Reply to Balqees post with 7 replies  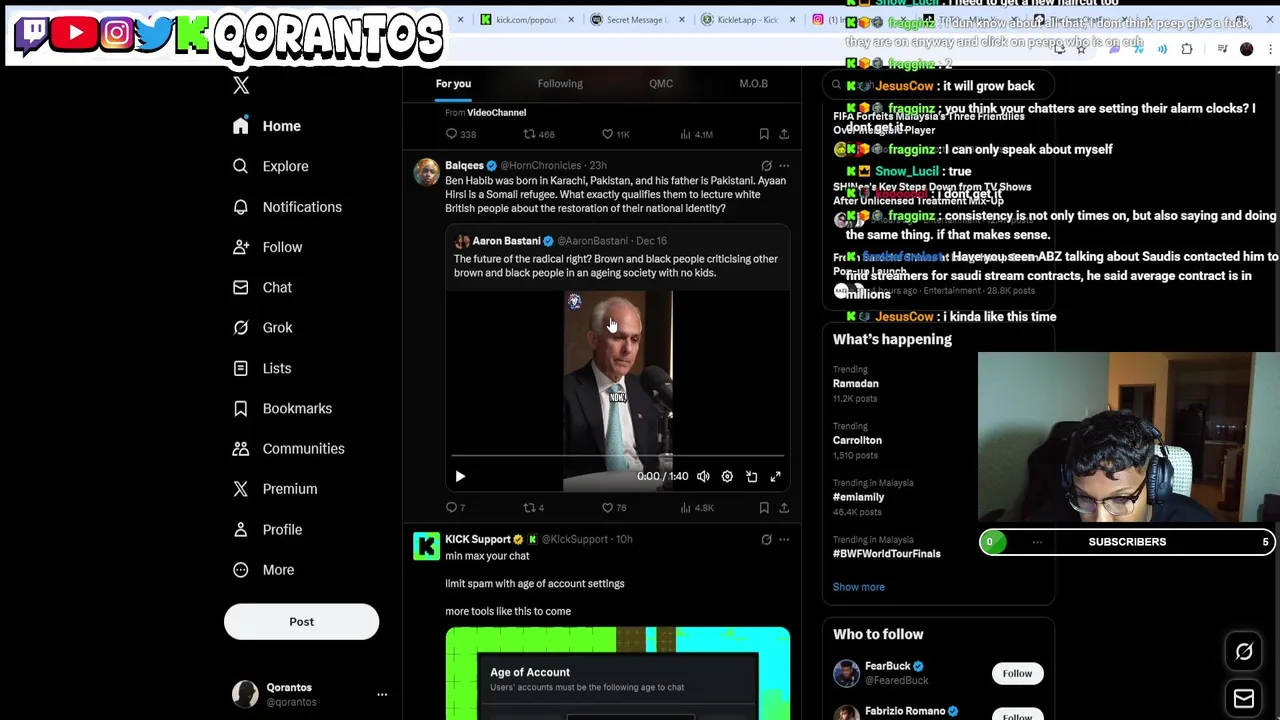(x=456, y=508)
